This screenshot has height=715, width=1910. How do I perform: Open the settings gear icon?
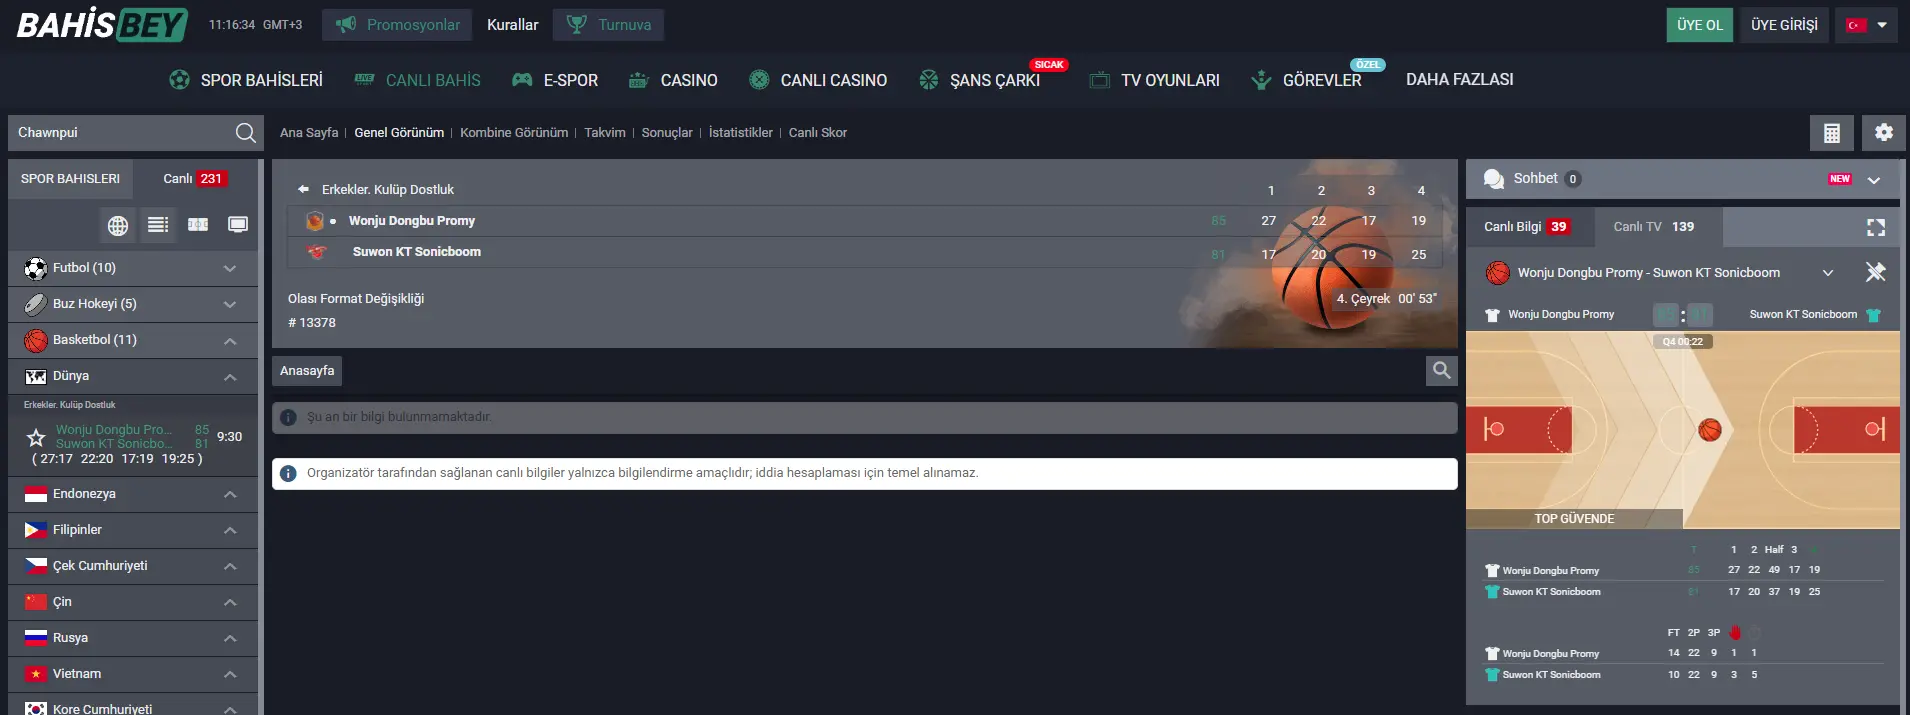coord(1884,132)
